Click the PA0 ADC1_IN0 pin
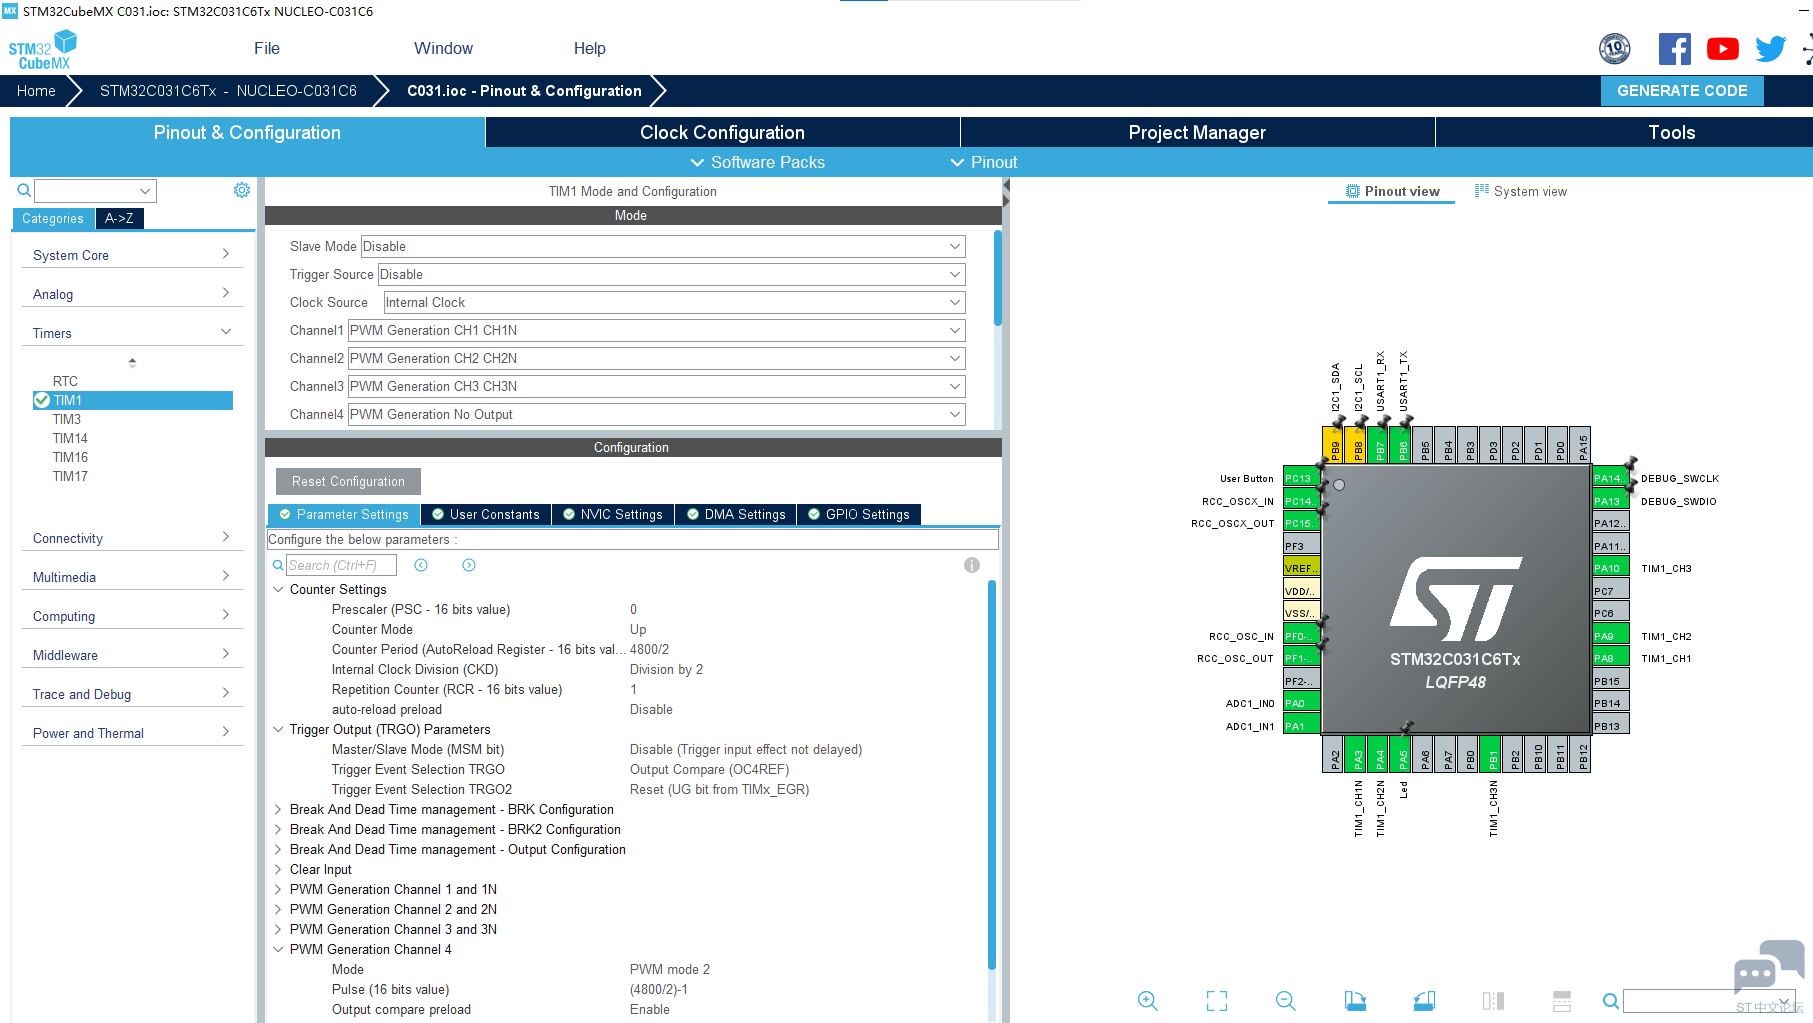Viewport: 1813px width, 1023px height. [1301, 703]
